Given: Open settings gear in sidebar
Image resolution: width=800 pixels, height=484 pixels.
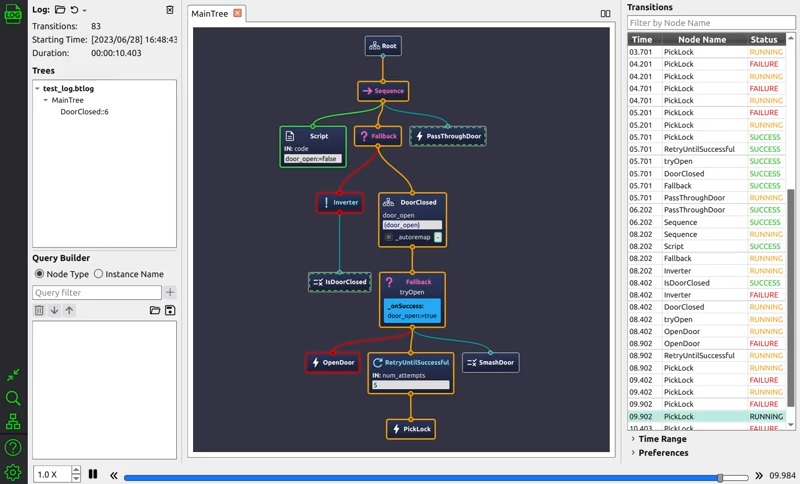Looking at the screenshot, I should click(13, 472).
